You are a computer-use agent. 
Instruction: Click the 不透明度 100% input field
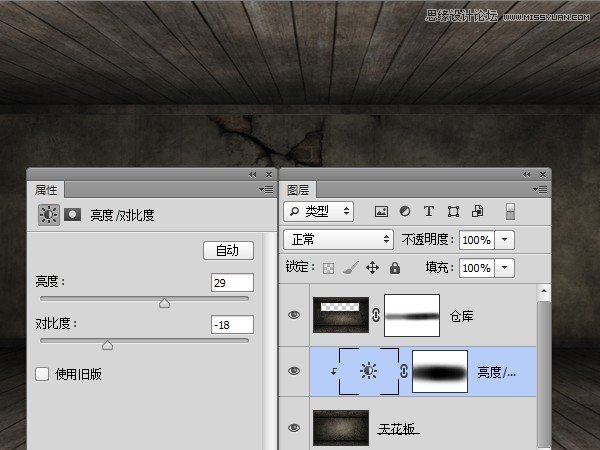(x=477, y=240)
